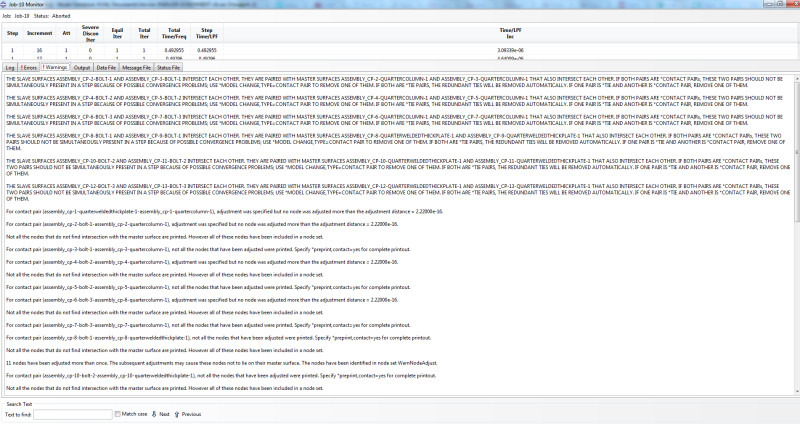Click the Aborted status text
Image resolution: width=800 pixels, height=424 pixels.
61,16
